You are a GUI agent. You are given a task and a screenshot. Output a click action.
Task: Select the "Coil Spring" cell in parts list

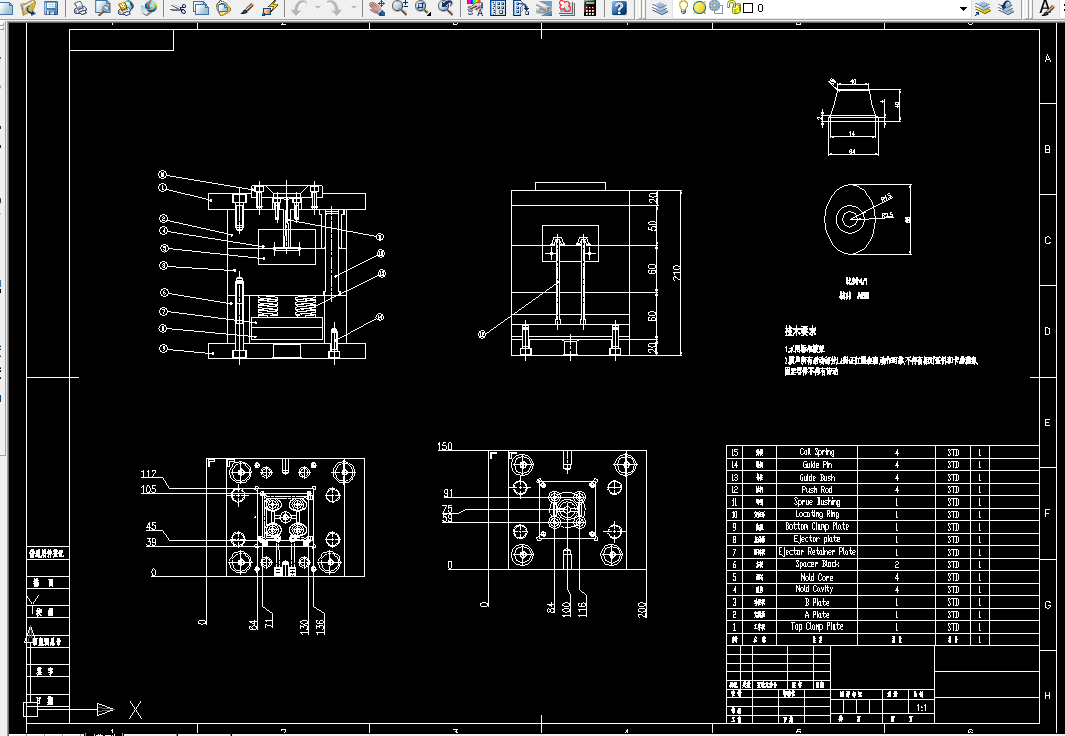[x=816, y=452]
